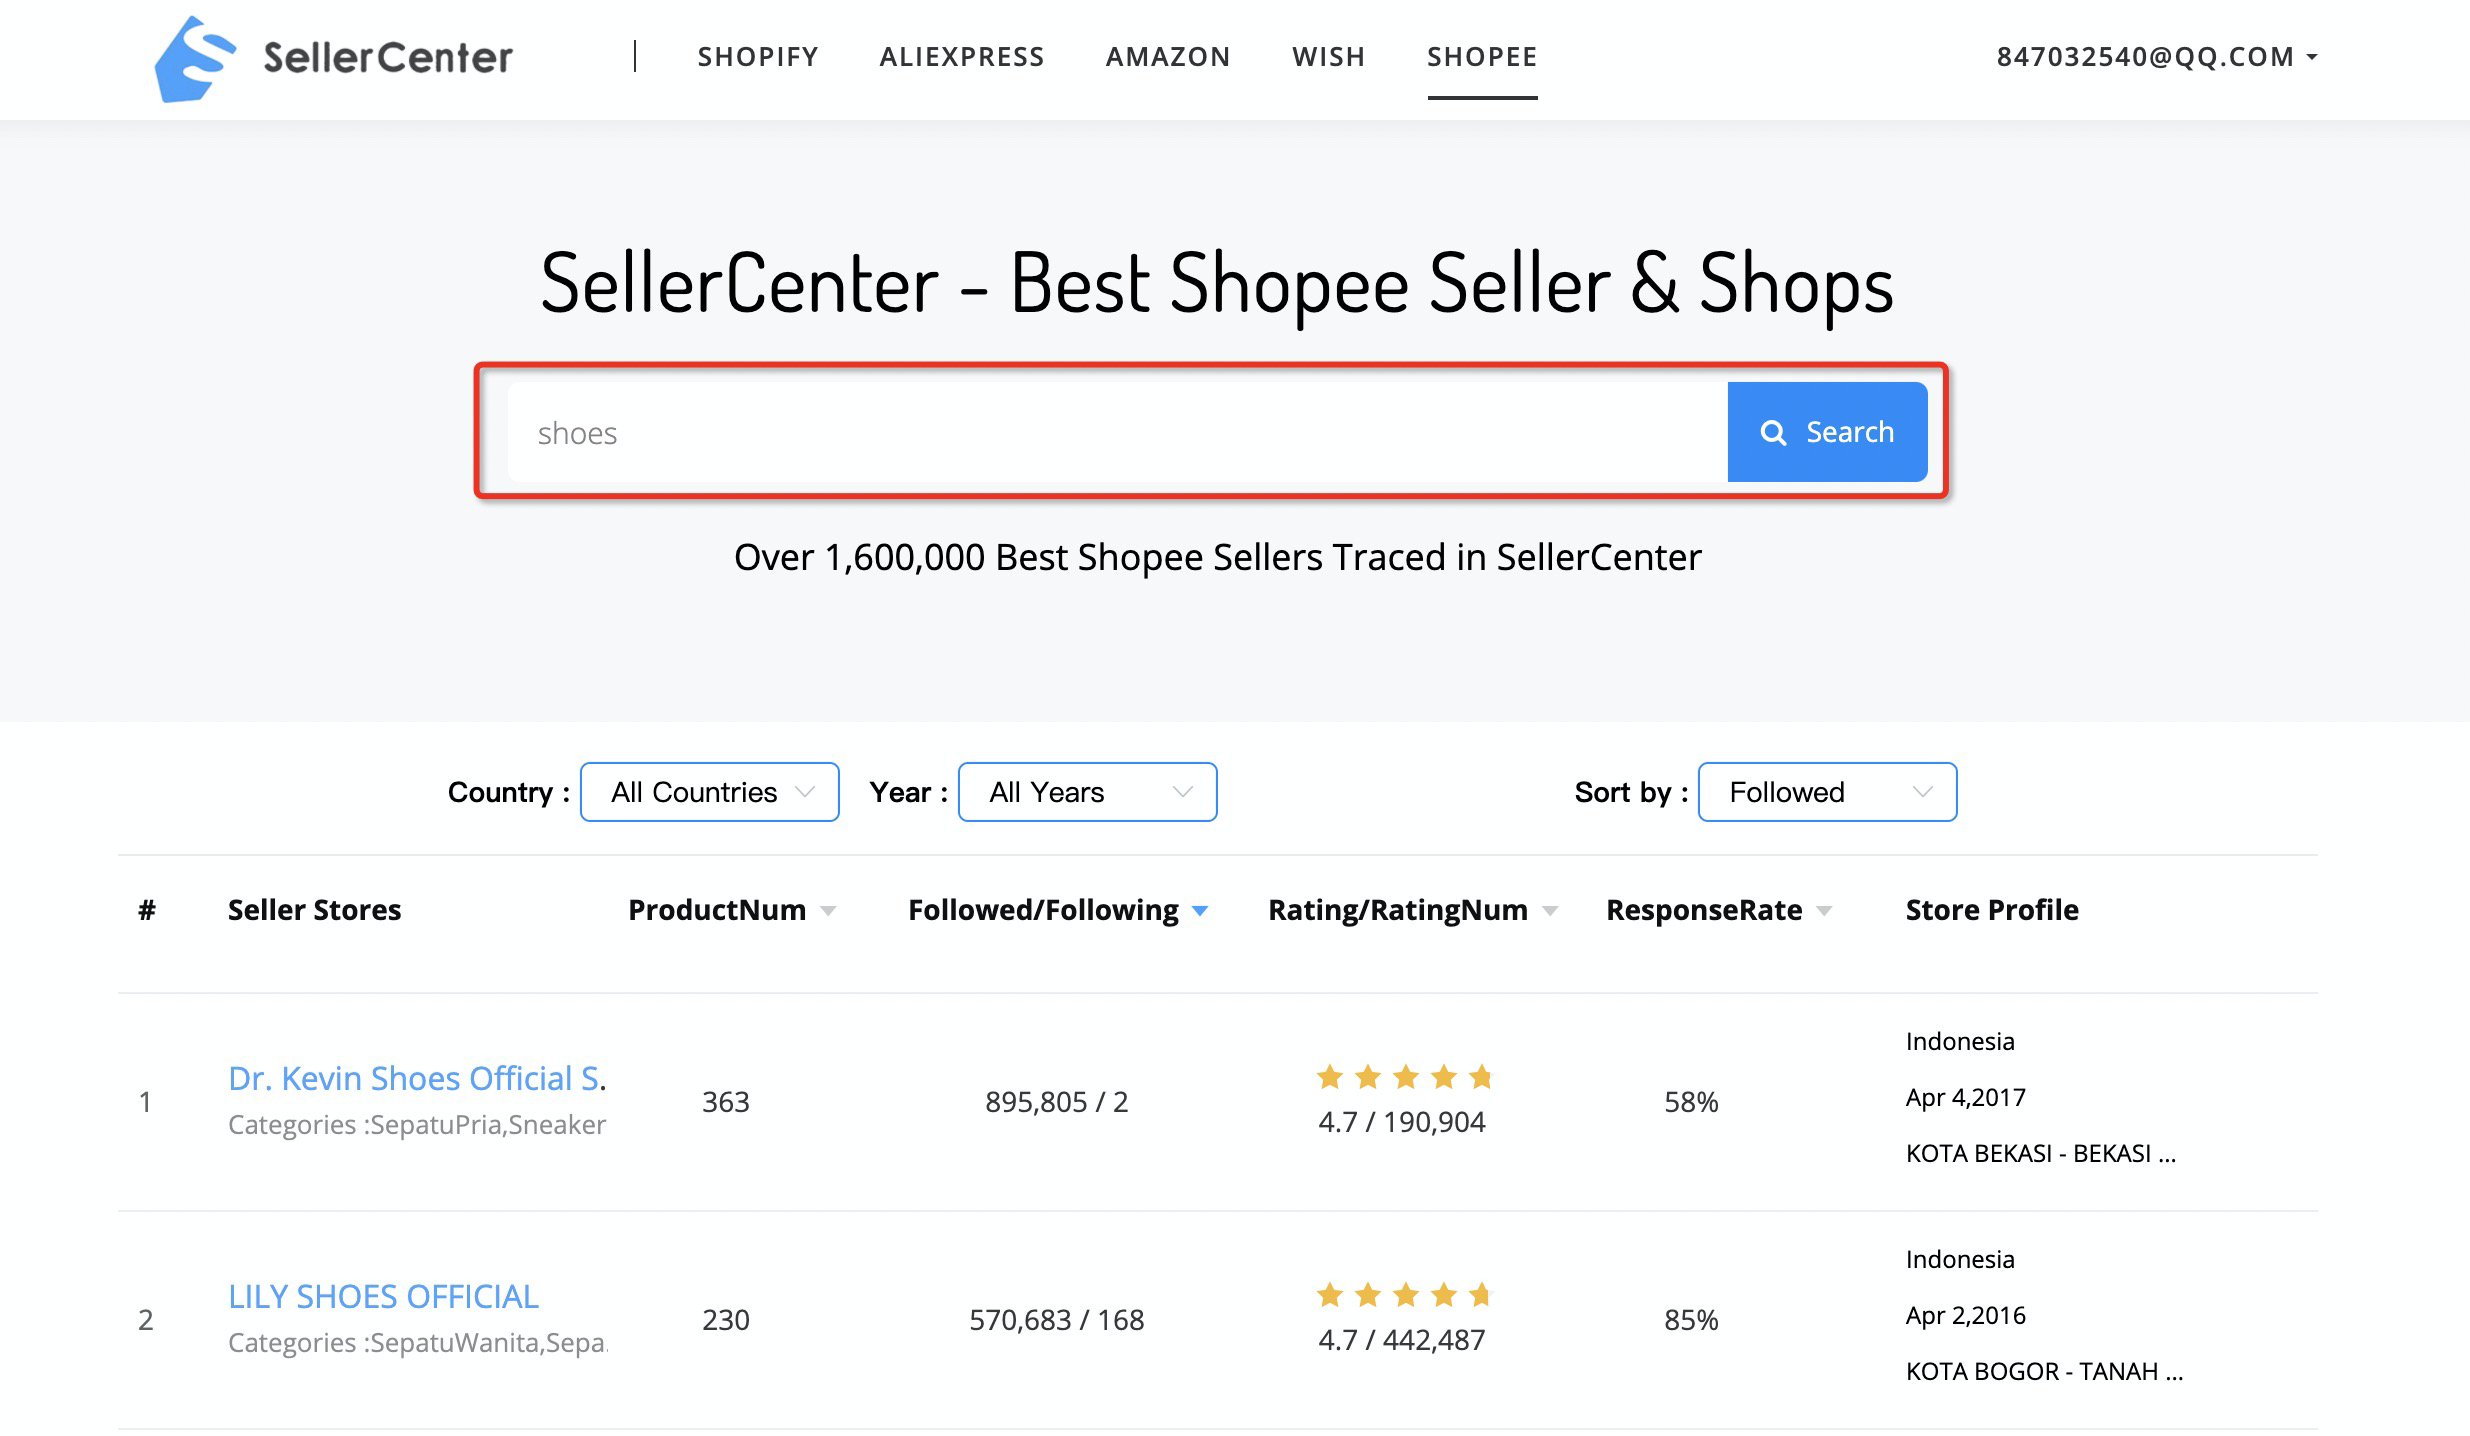The width and height of the screenshot is (2470, 1436).
Task: Switch to the ALIEXPRESS tab
Action: (x=962, y=57)
